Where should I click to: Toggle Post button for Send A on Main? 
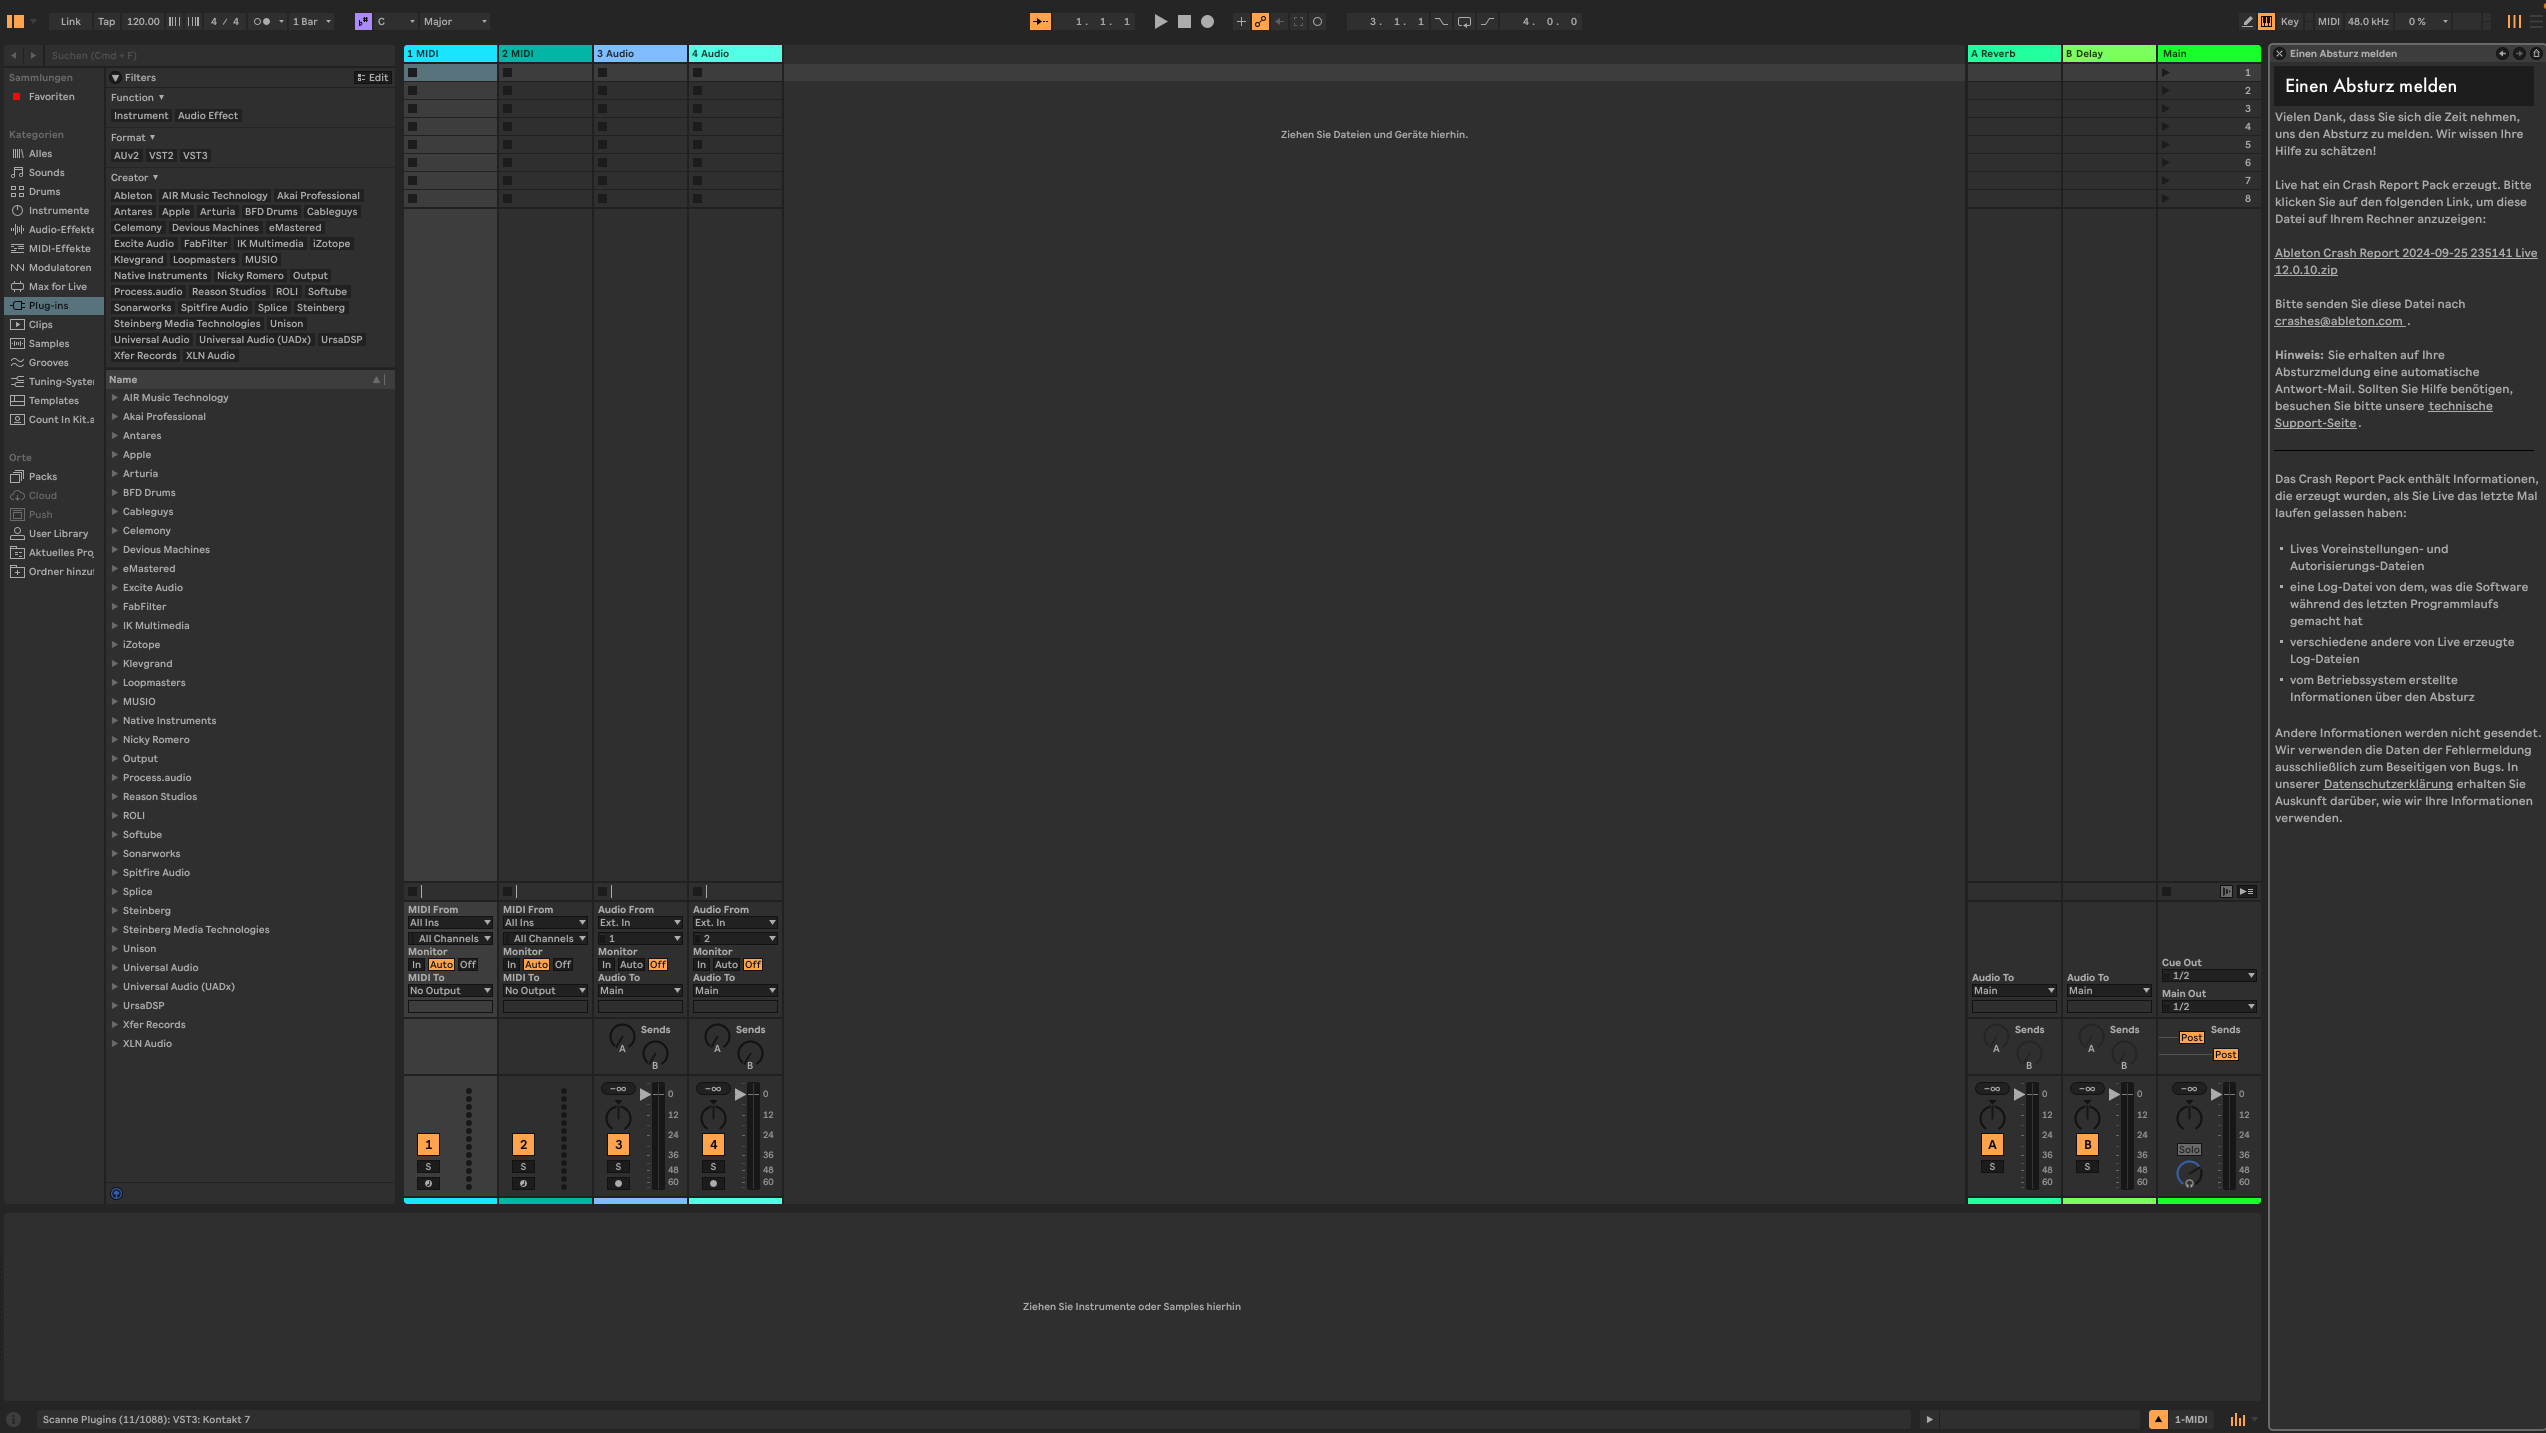(2191, 1037)
